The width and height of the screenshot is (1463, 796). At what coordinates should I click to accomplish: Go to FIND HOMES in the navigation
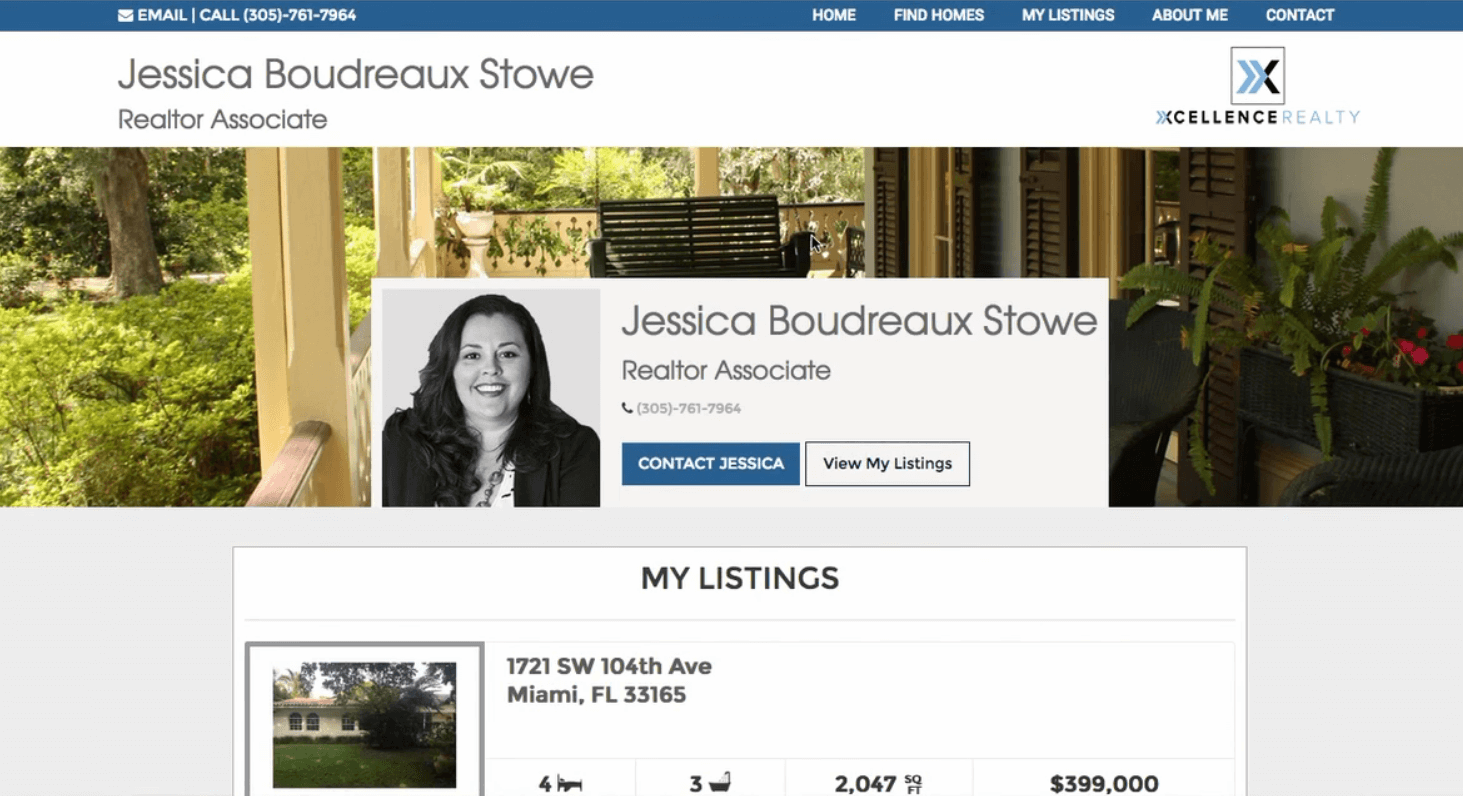[939, 15]
